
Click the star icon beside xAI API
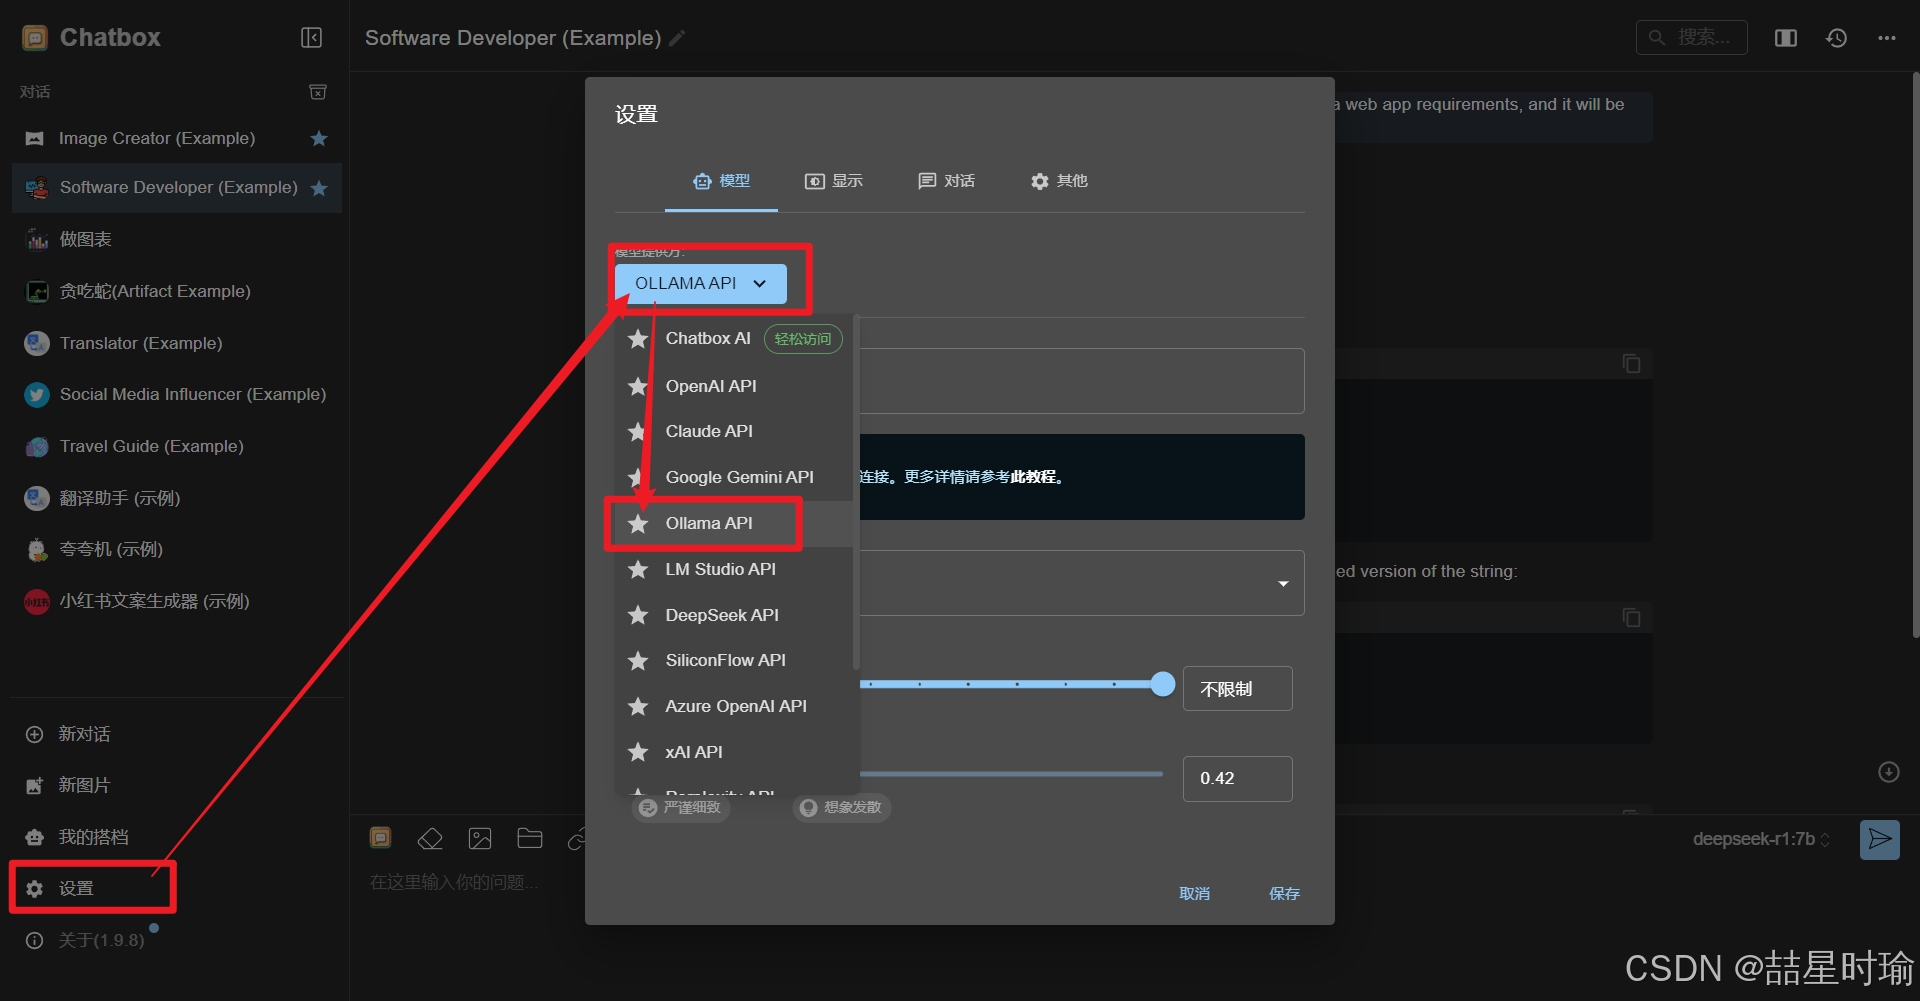point(638,752)
